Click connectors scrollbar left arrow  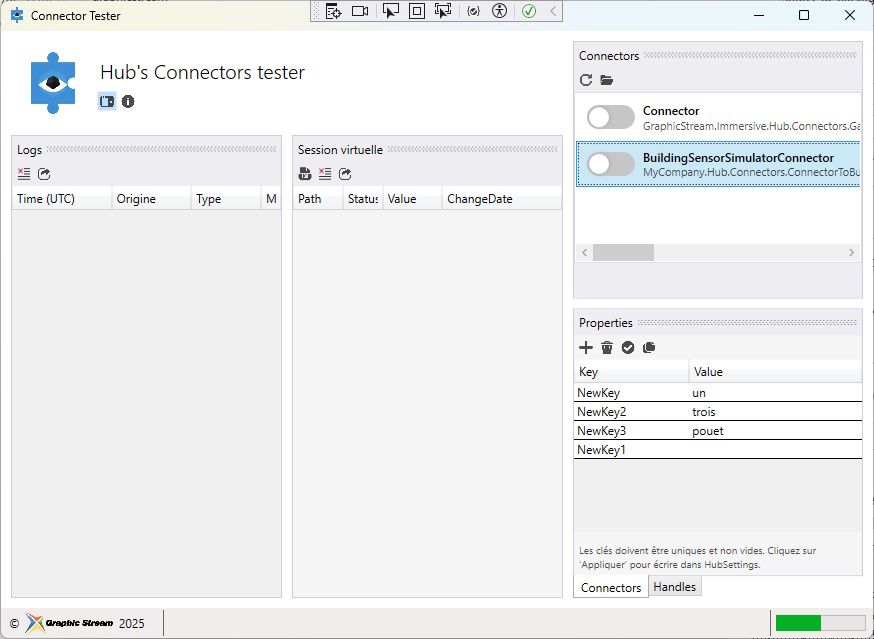point(584,253)
